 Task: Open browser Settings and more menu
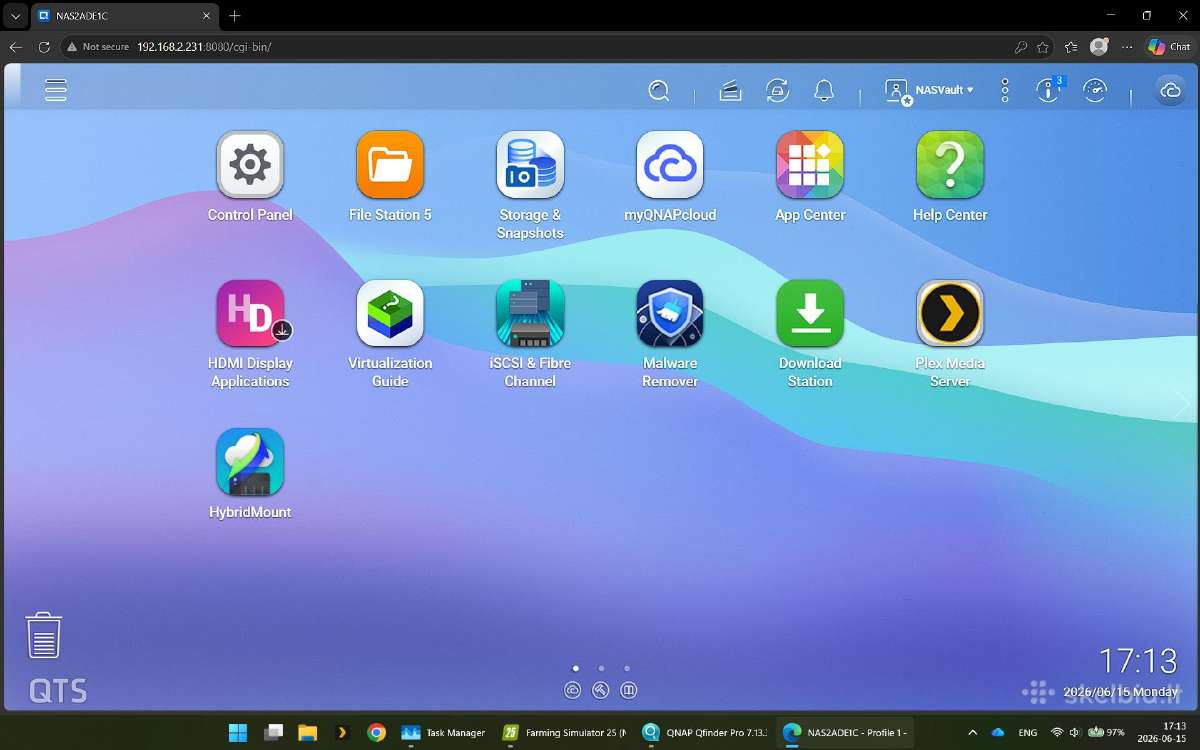click(x=1127, y=47)
